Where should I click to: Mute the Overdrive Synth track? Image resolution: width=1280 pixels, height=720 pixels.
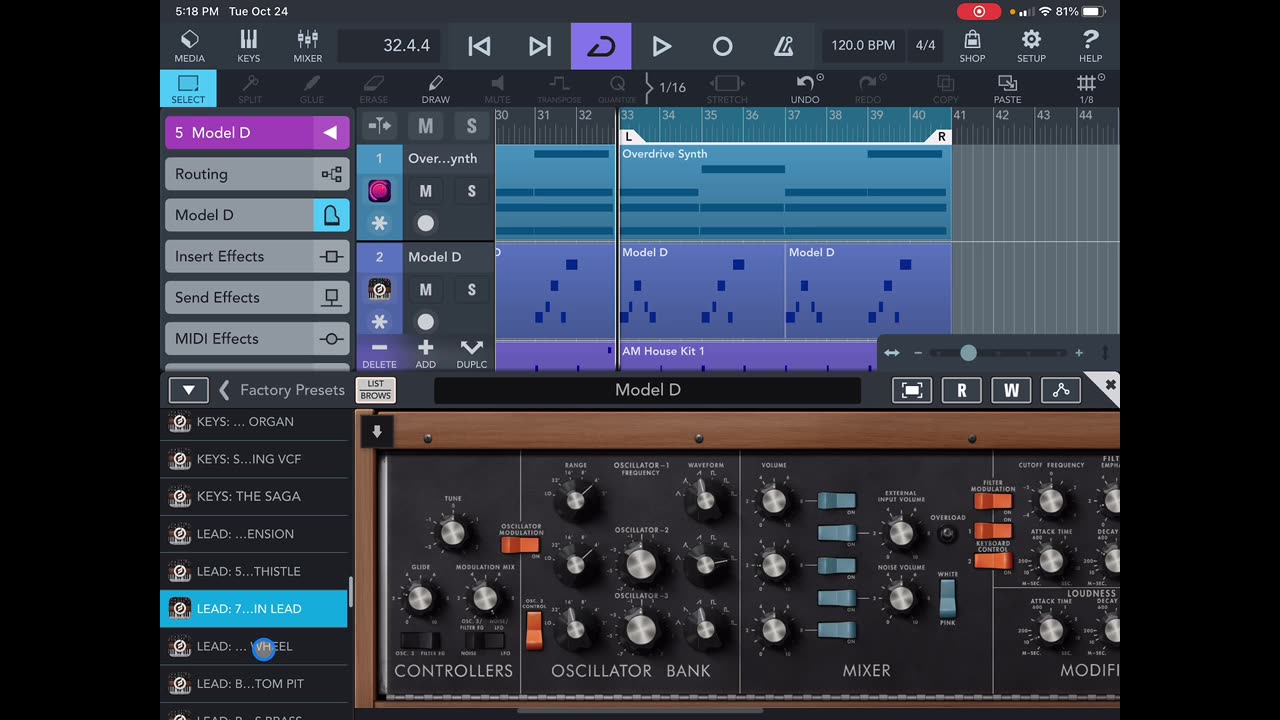426,191
